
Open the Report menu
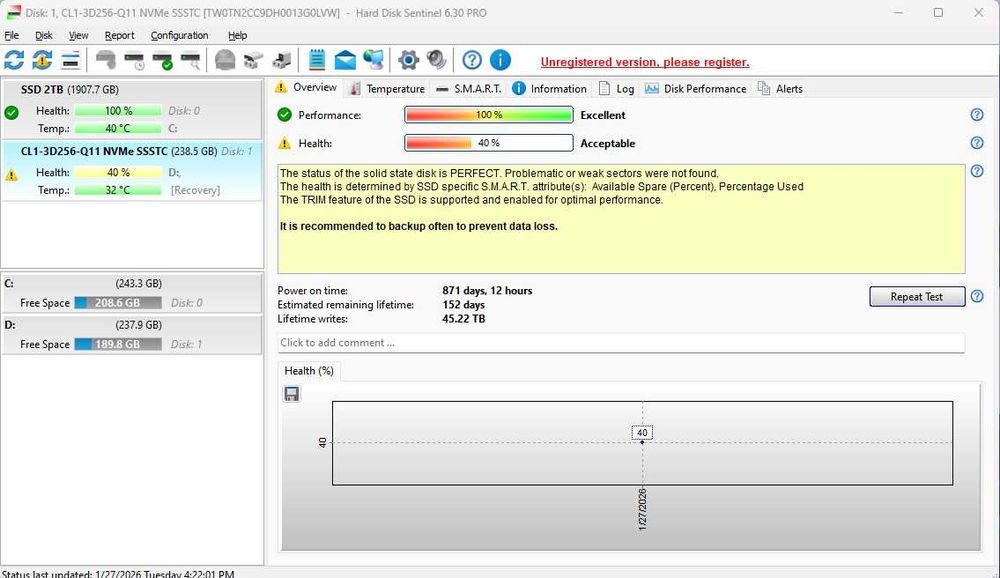(x=119, y=36)
